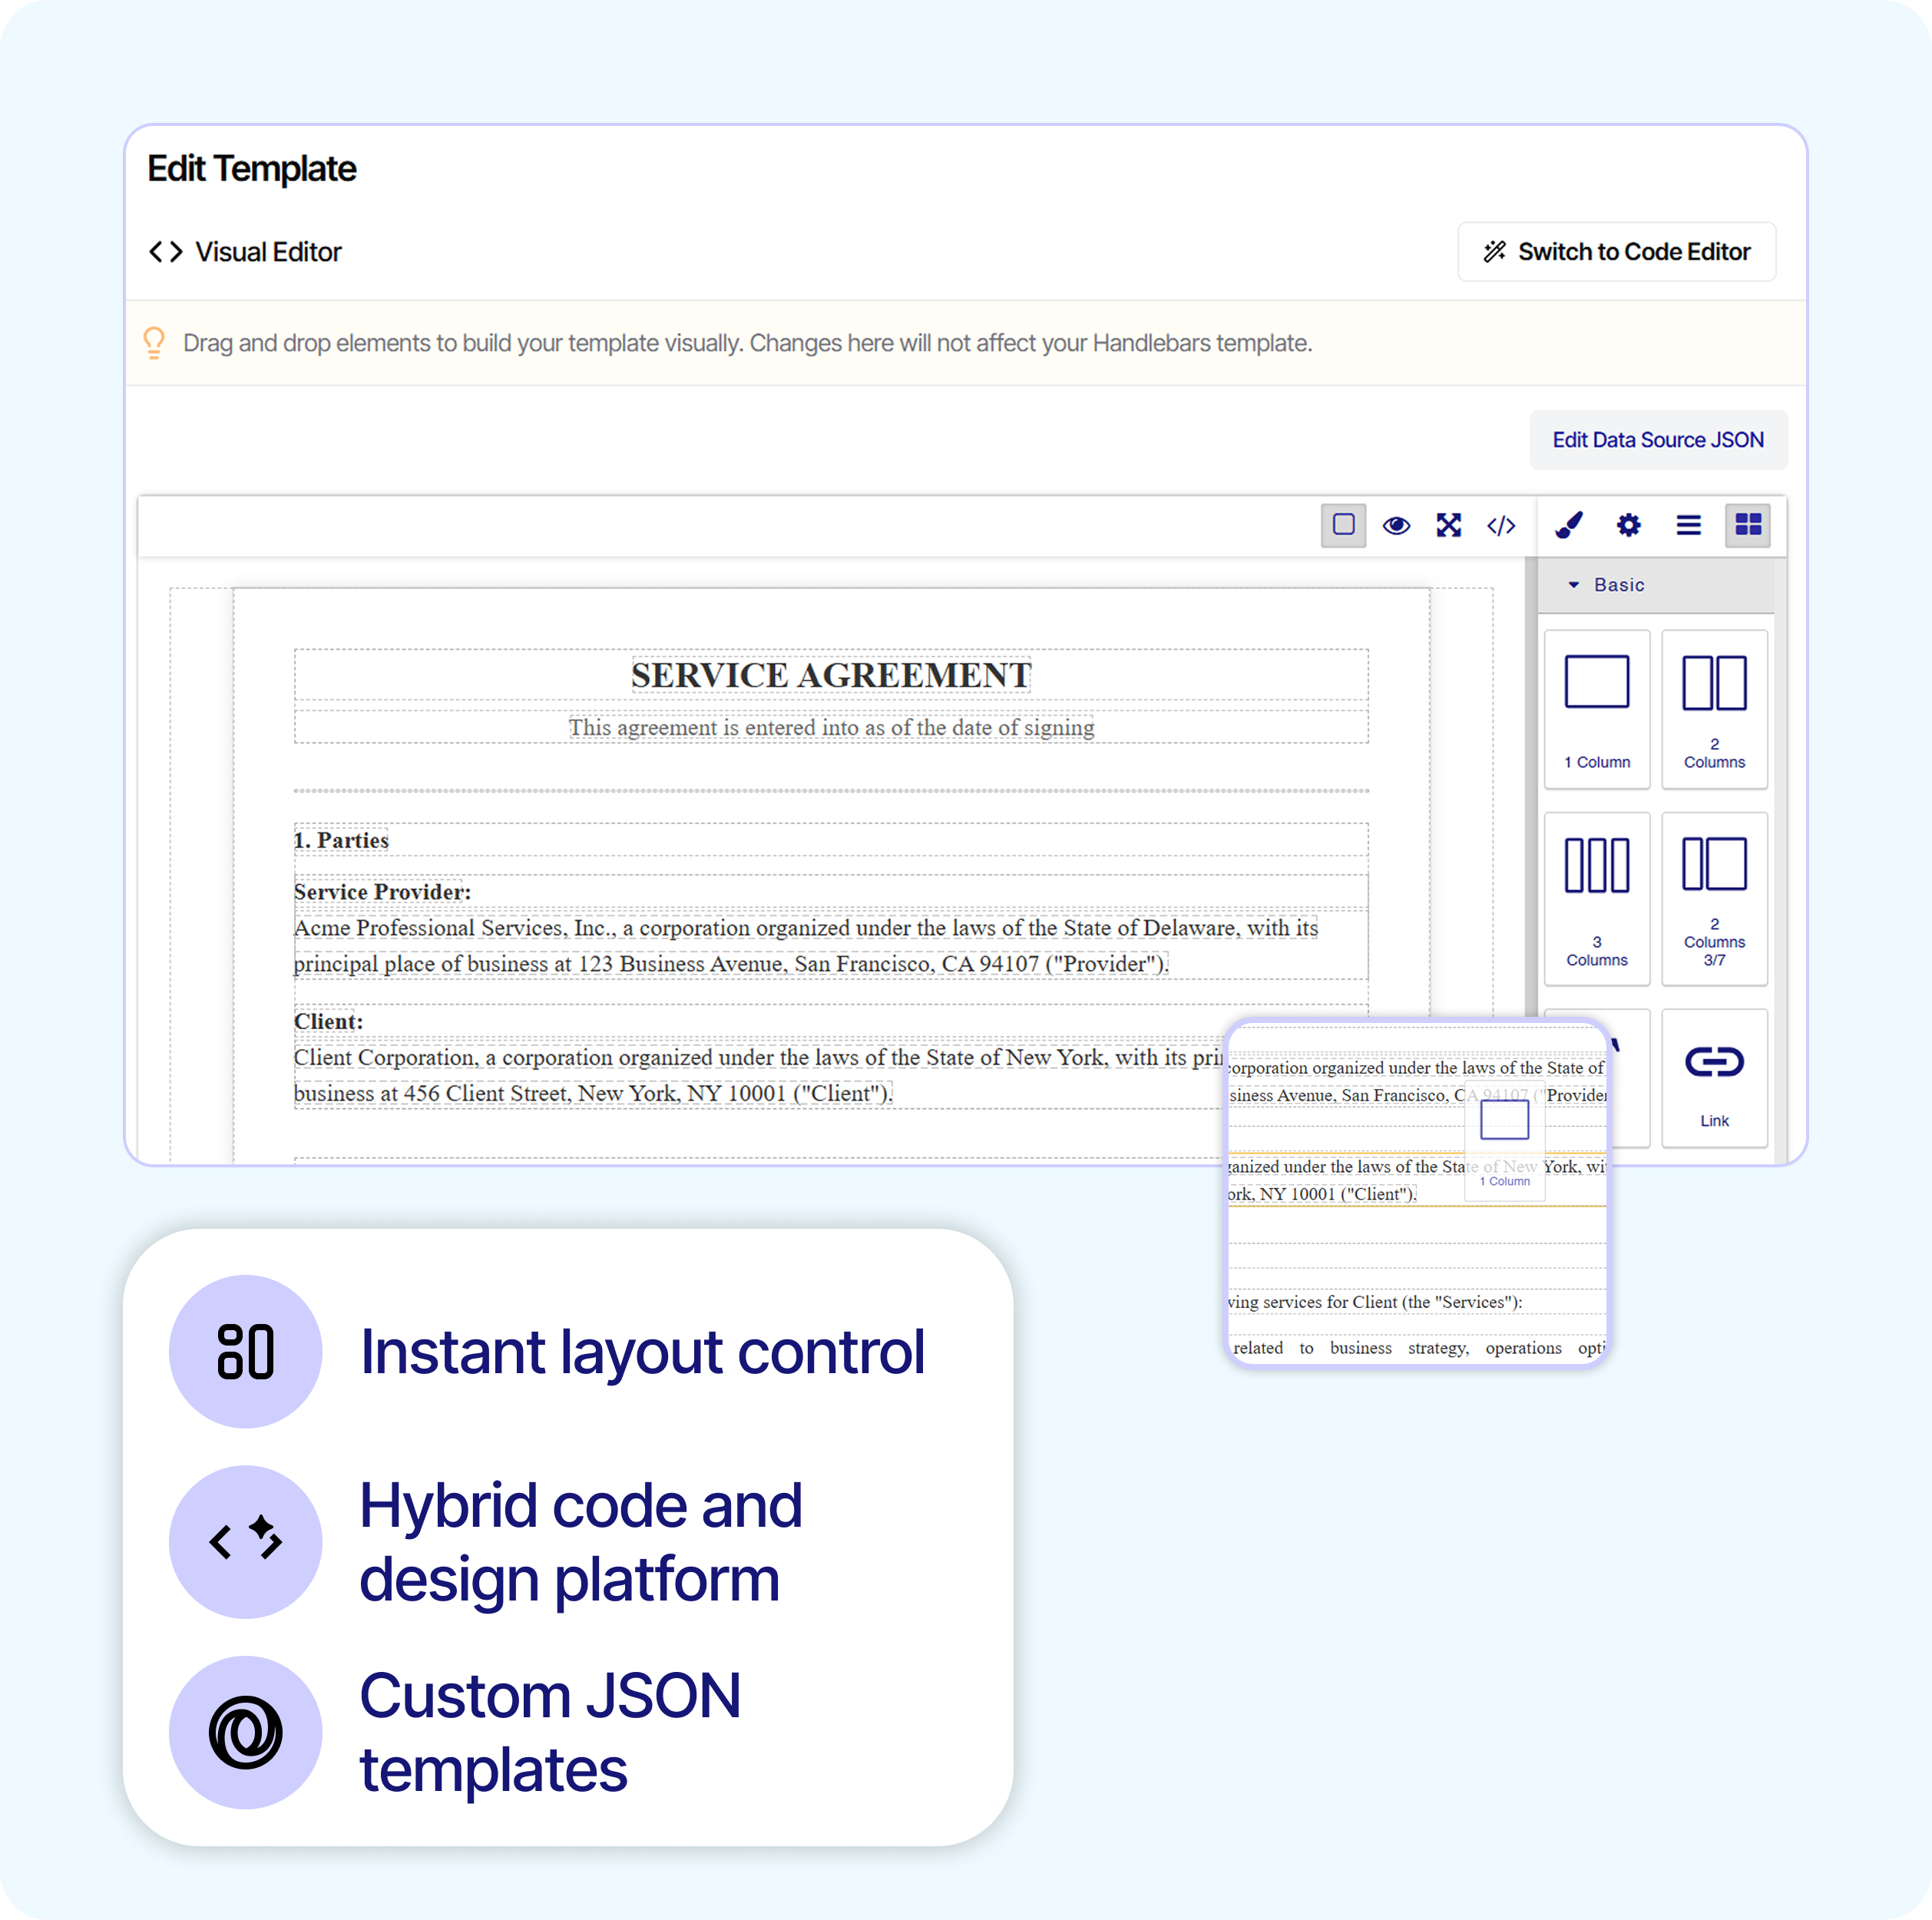
Task: Activate the fullscreen arrows icon
Action: (x=1449, y=525)
